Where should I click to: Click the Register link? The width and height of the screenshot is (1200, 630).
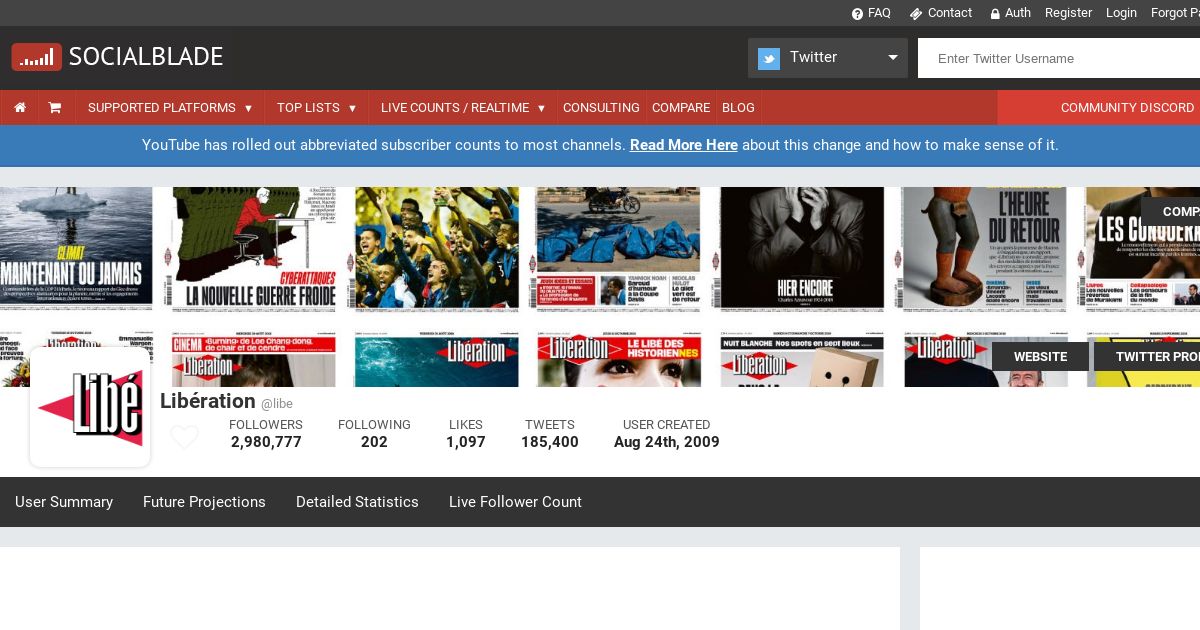point(1068,13)
